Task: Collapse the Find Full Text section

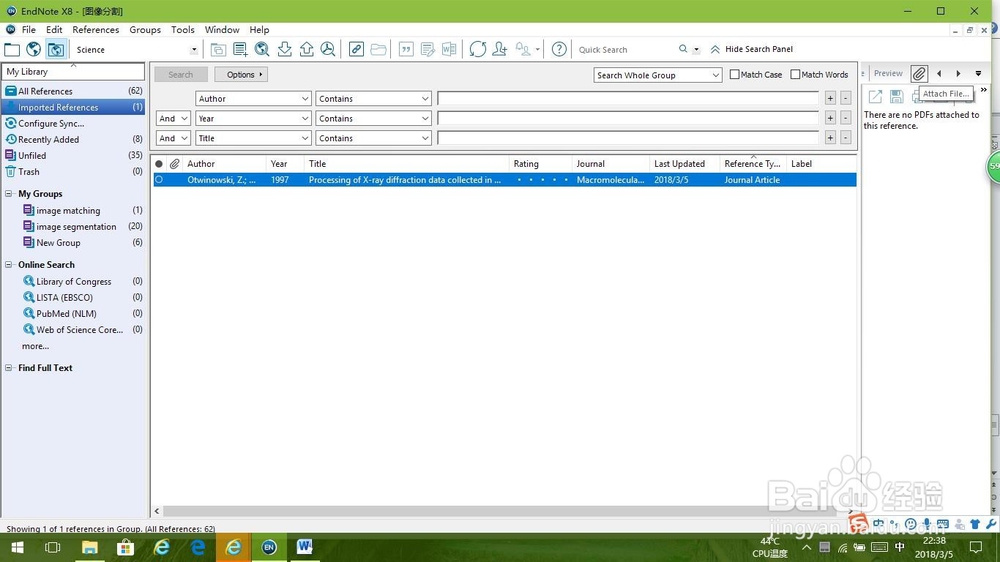Action: (x=9, y=367)
